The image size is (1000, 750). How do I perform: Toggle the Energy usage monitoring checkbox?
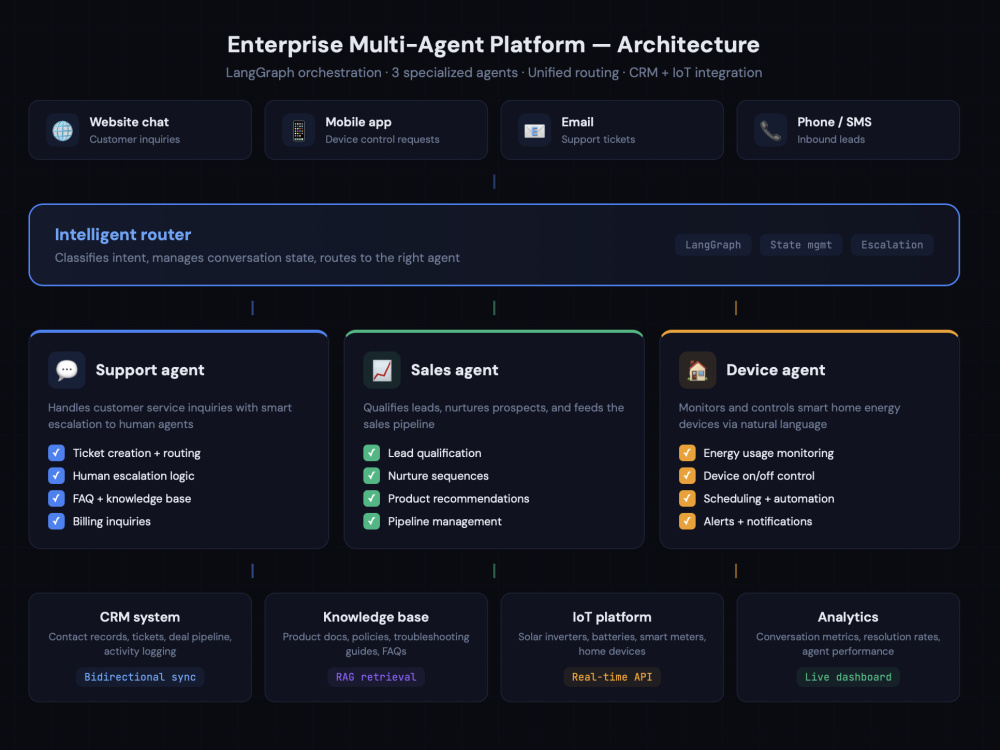(x=687, y=453)
